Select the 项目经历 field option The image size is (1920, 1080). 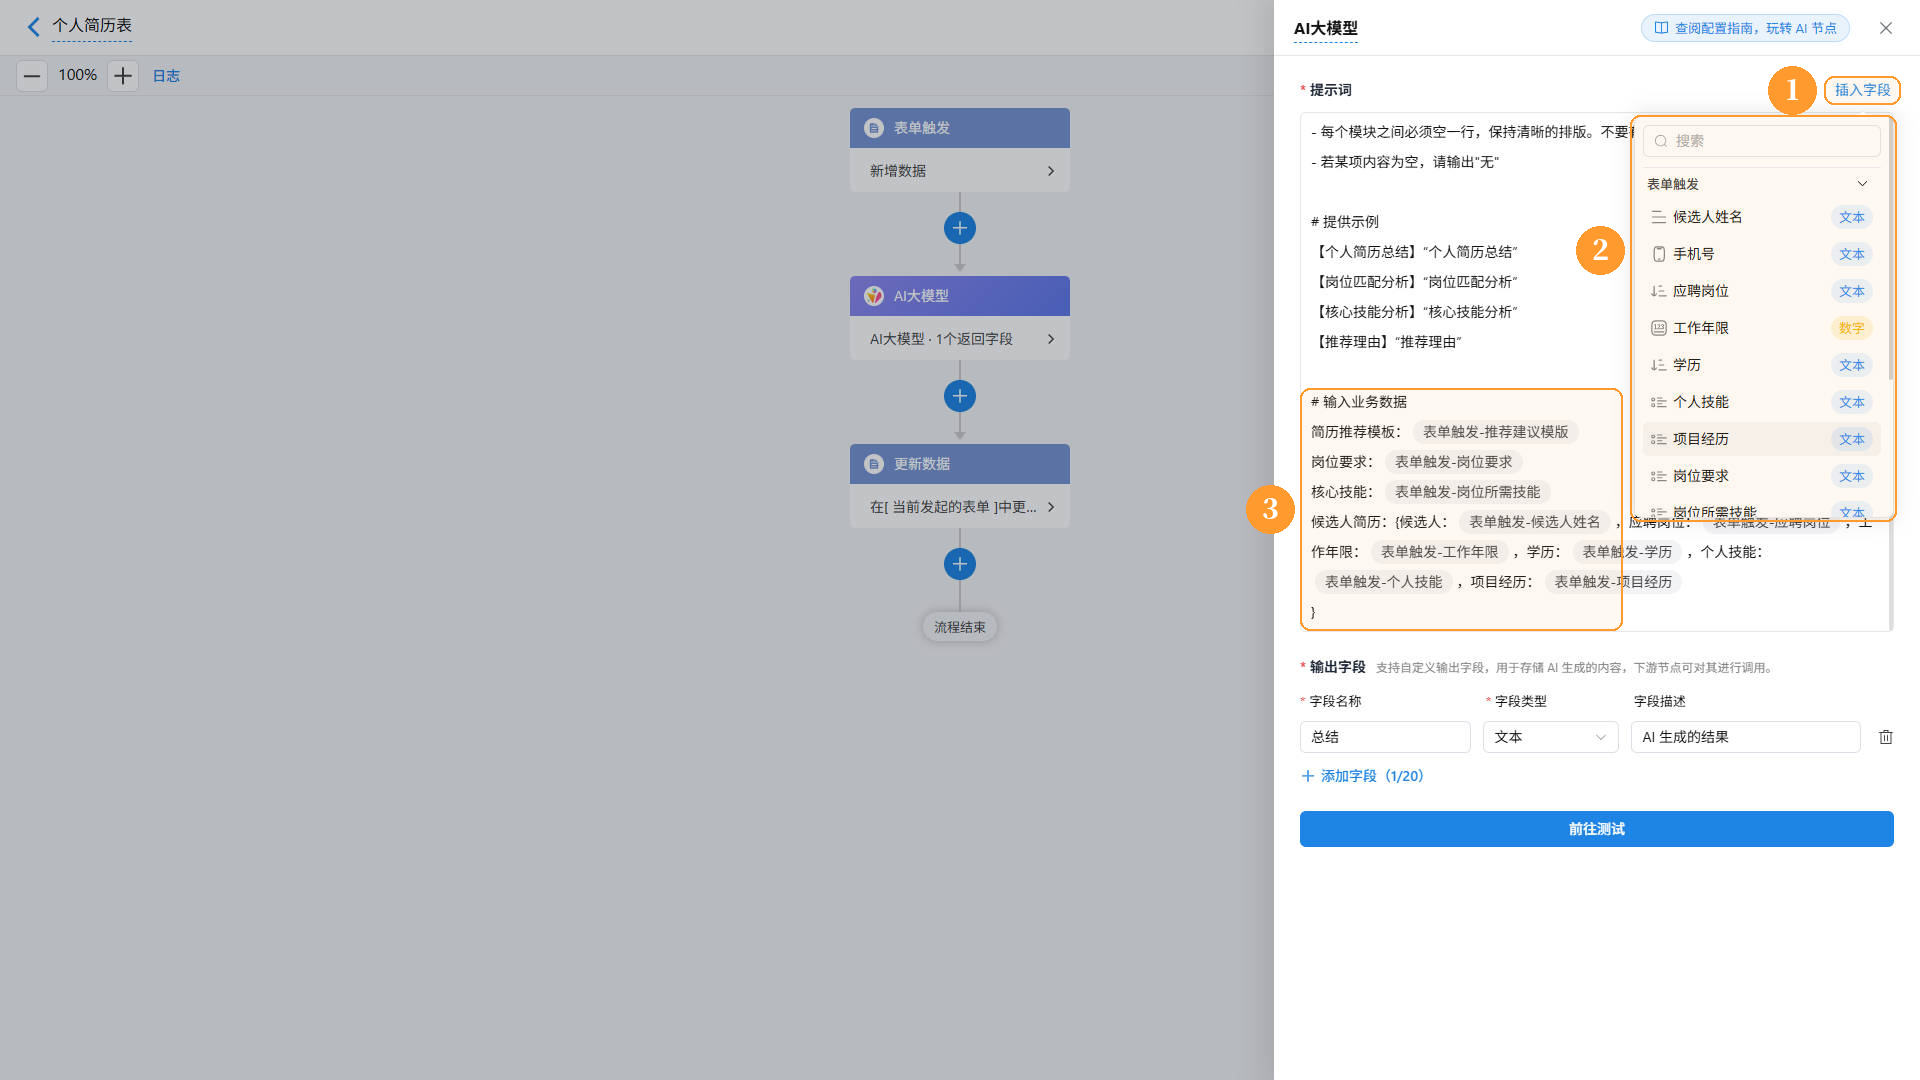pos(1762,439)
